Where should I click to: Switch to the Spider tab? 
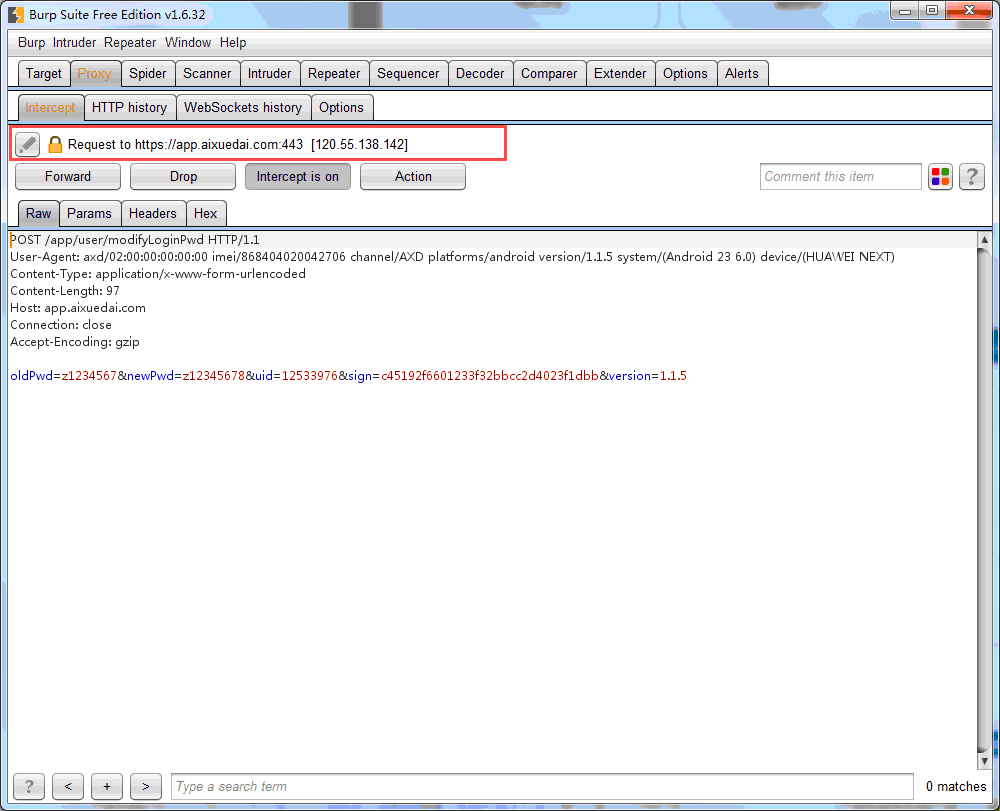pyautogui.click(x=147, y=73)
